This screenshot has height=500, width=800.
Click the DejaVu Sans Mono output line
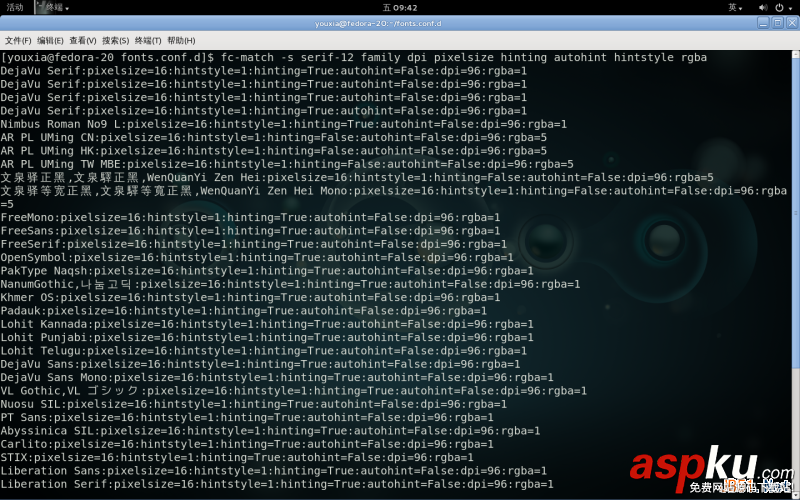[x=277, y=377]
